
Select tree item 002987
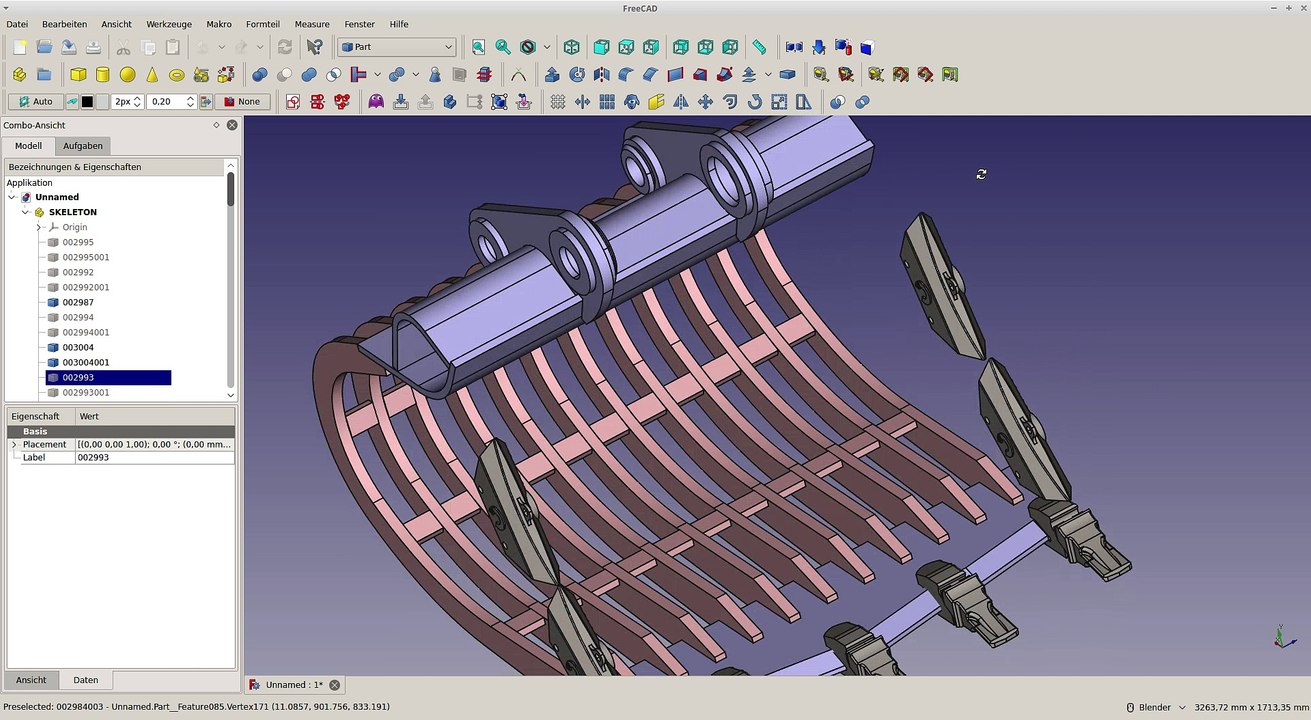[x=78, y=302]
